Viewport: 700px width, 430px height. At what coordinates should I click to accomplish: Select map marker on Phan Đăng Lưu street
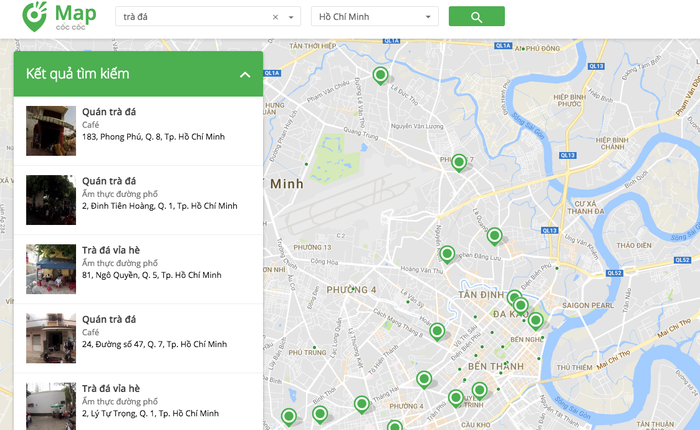447,255
